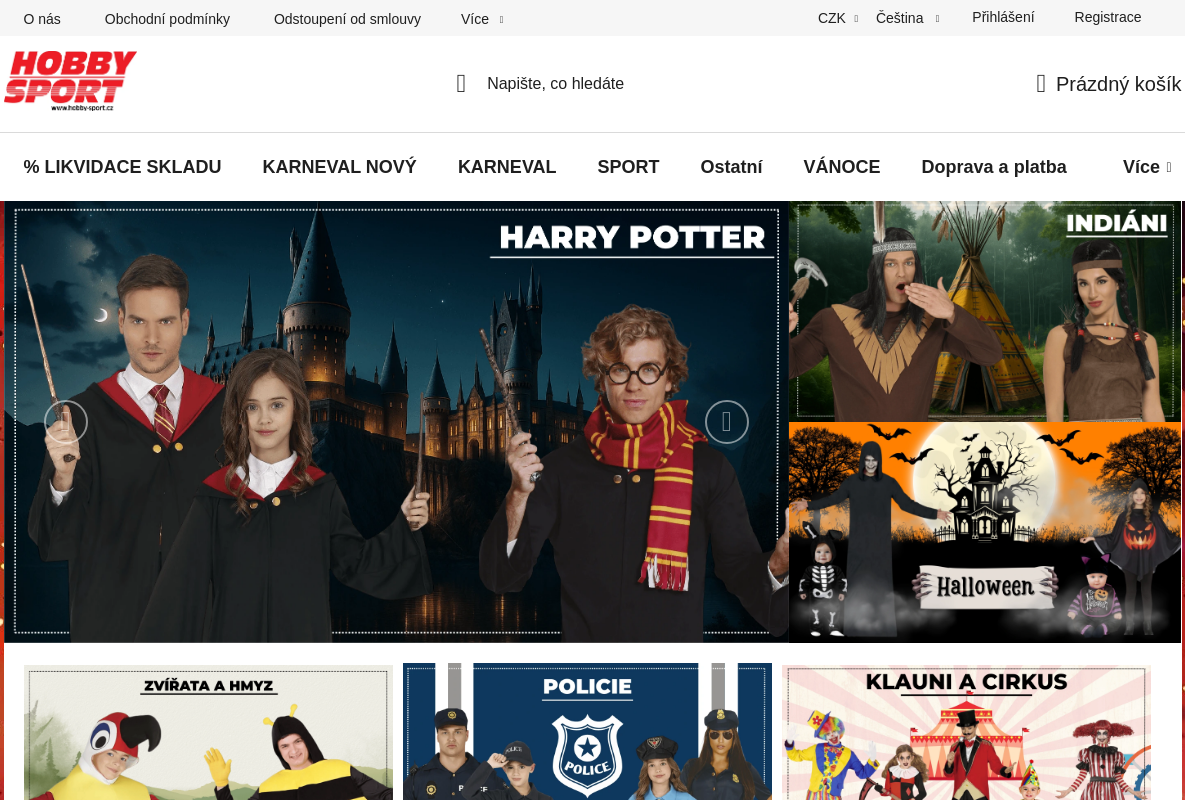Open the Čeština language selector
The height and width of the screenshot is (800, 1200).
(907, 18)
